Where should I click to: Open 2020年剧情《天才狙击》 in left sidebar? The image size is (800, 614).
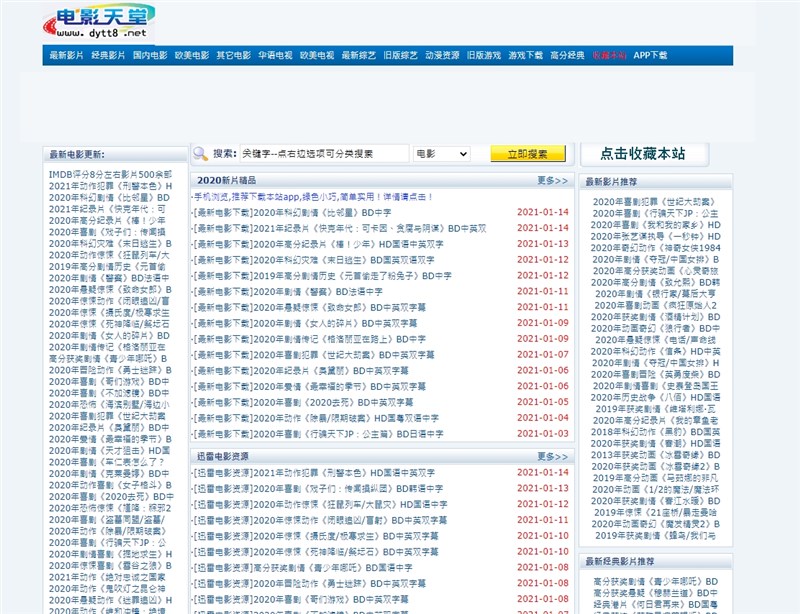coord(110,451)
